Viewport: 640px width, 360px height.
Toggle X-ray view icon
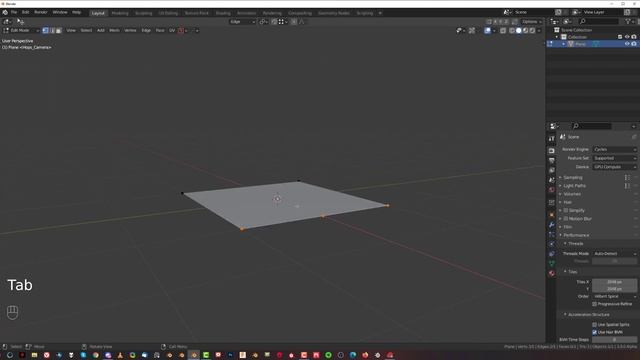(x=503, y=30)
